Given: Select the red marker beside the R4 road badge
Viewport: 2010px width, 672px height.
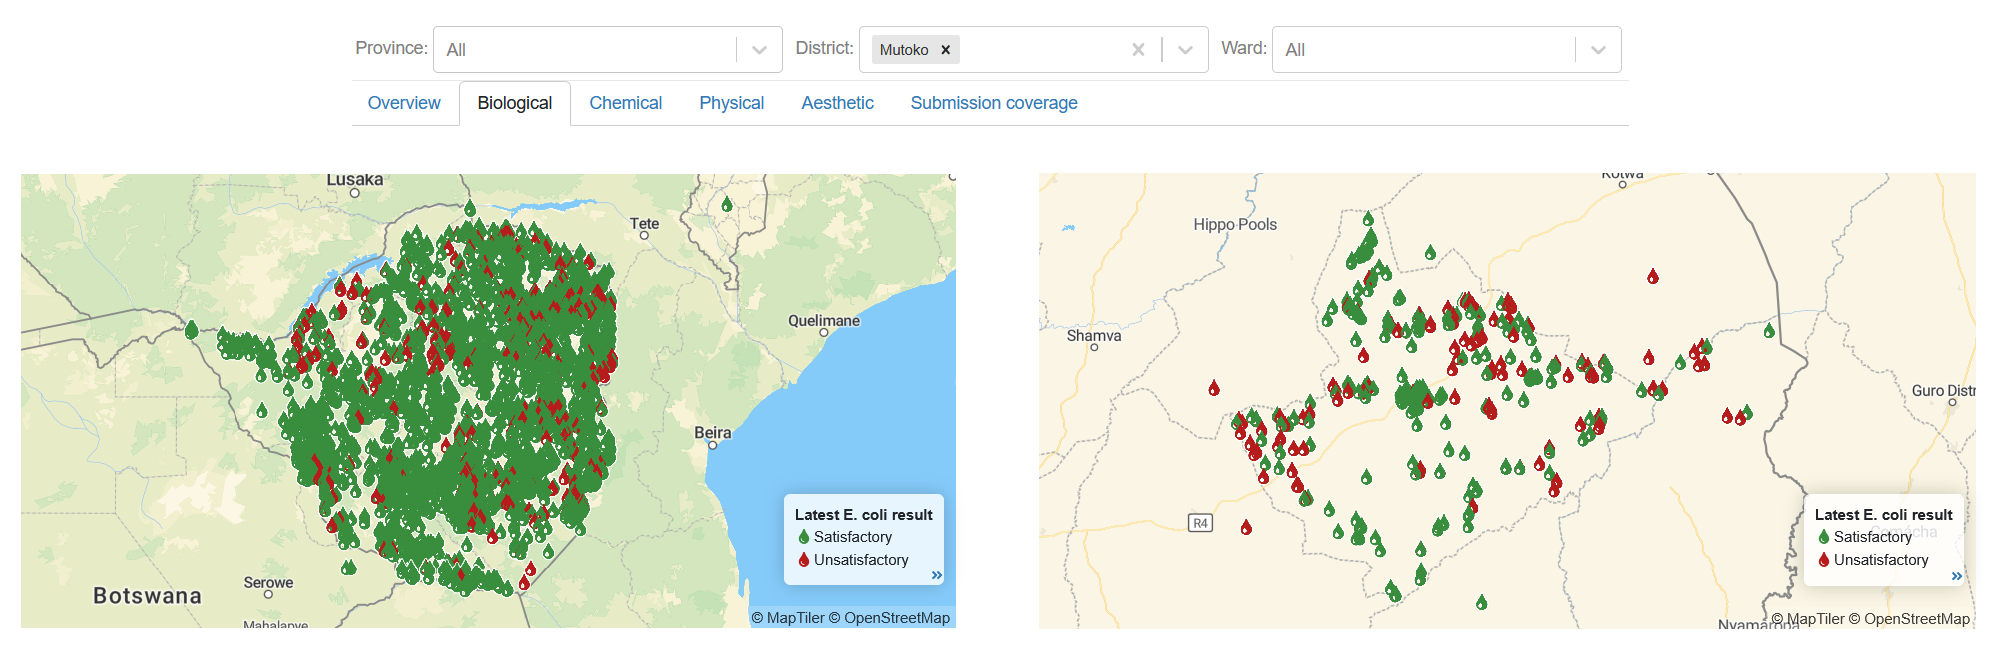Looking at the screenshot, I should point(1246,527).
